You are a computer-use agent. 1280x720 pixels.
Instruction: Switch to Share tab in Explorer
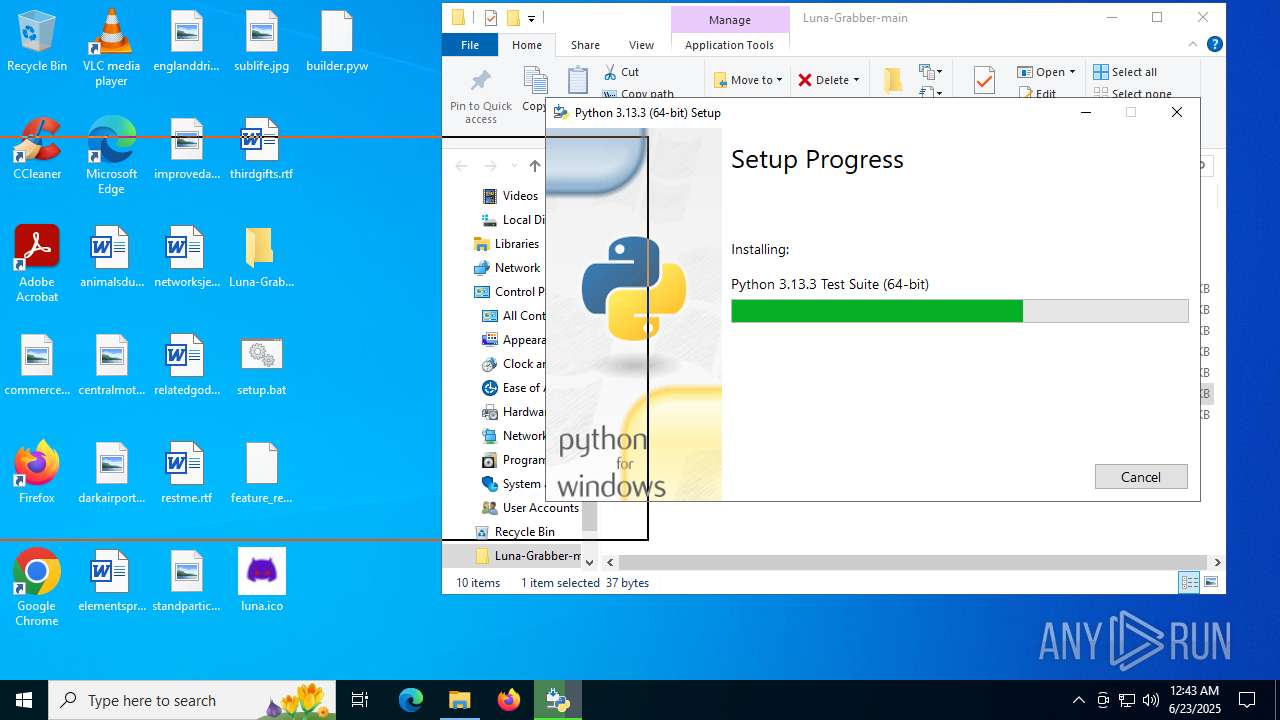(x=585, y=45)
